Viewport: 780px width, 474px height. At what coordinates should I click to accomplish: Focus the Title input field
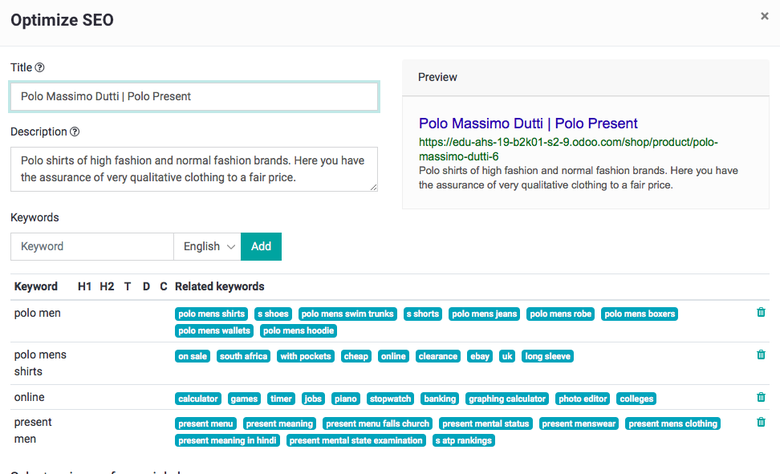[x=194, y=96]
